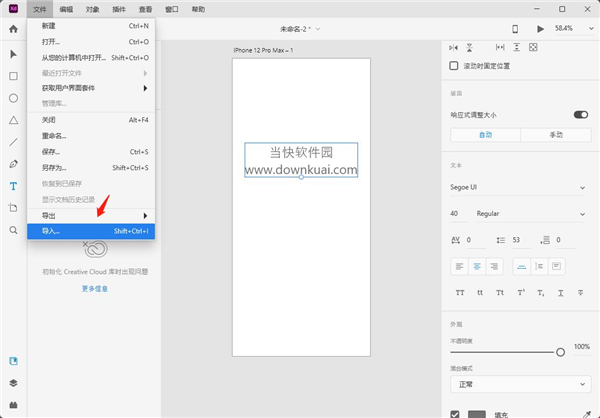Click line spacing field 53

521,240
